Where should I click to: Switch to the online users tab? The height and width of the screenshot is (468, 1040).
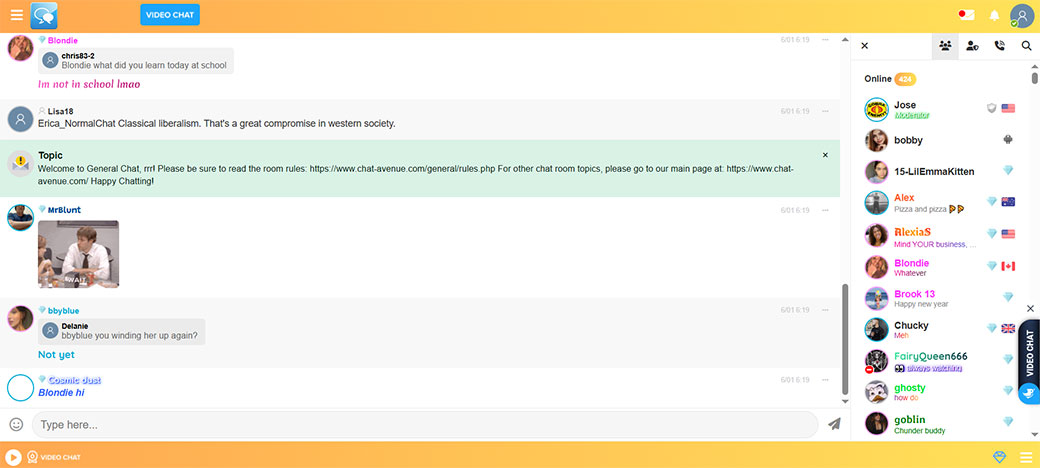944,46
